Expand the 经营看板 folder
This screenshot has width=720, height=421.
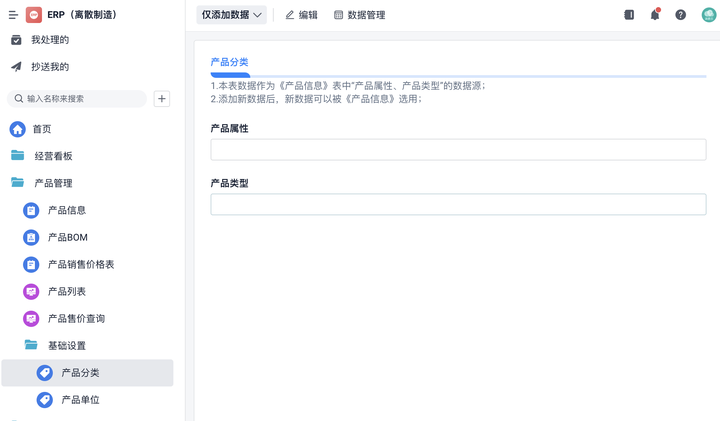click(52, 156)
